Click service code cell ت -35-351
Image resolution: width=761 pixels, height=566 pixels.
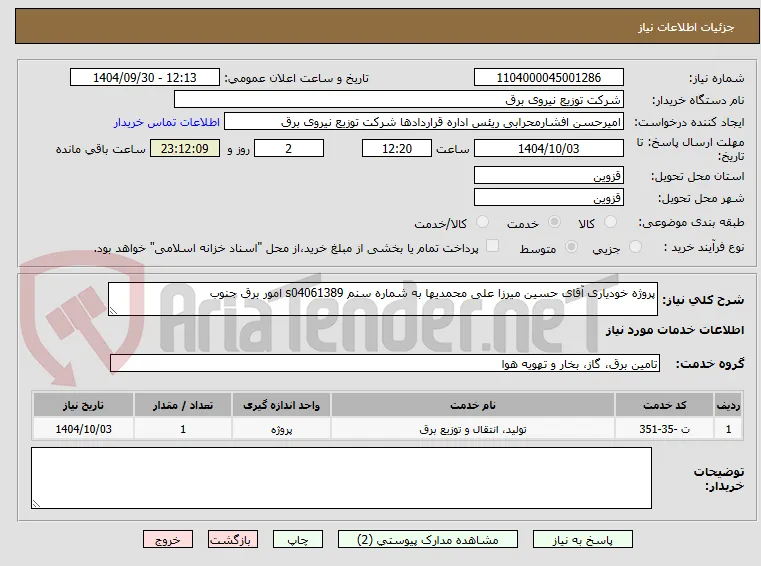tap(664, 430)
